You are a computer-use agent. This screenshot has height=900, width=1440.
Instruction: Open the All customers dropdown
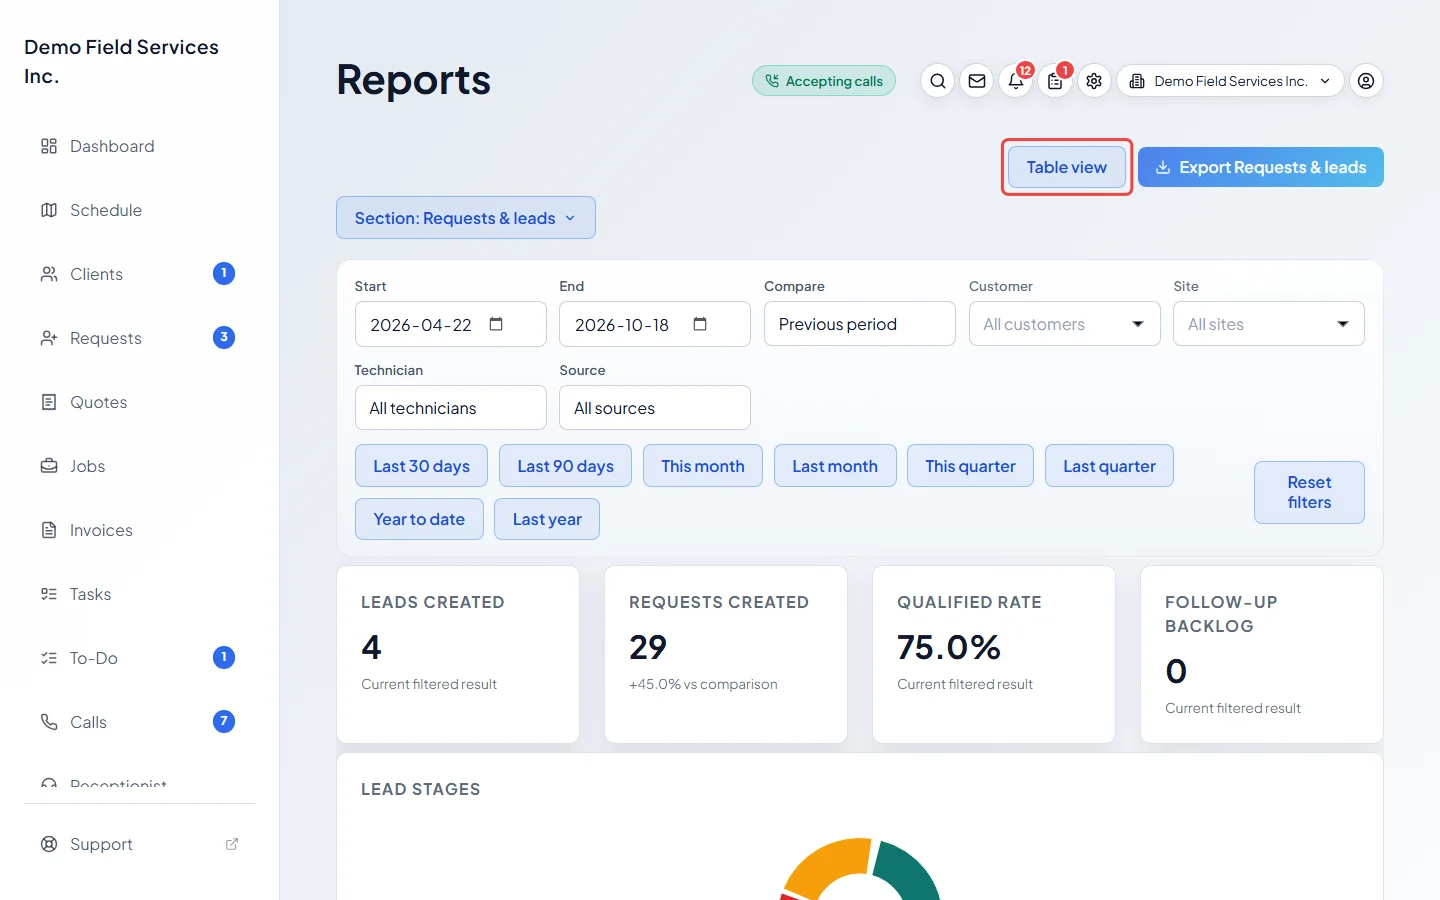[x=1064, y=324]
